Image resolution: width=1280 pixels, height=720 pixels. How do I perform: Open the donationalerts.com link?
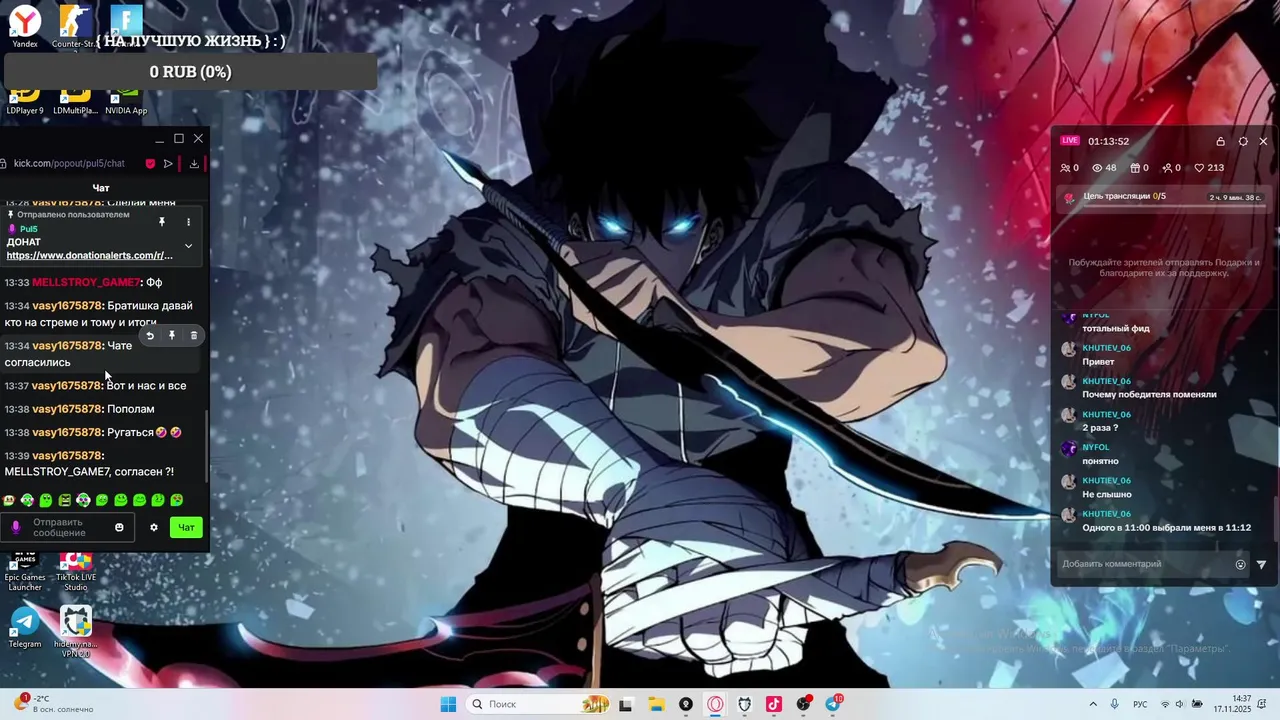[x=90, y=256]
